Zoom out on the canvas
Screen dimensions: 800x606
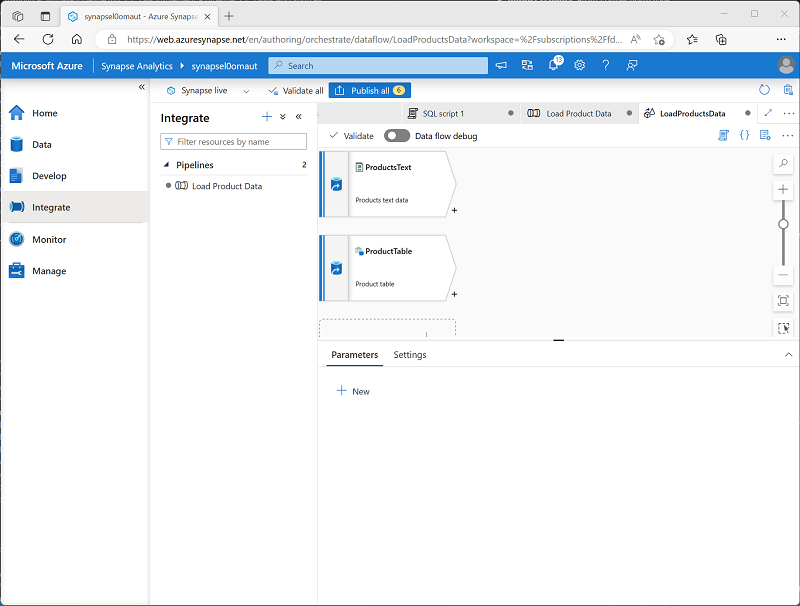(x=783, y=275)
